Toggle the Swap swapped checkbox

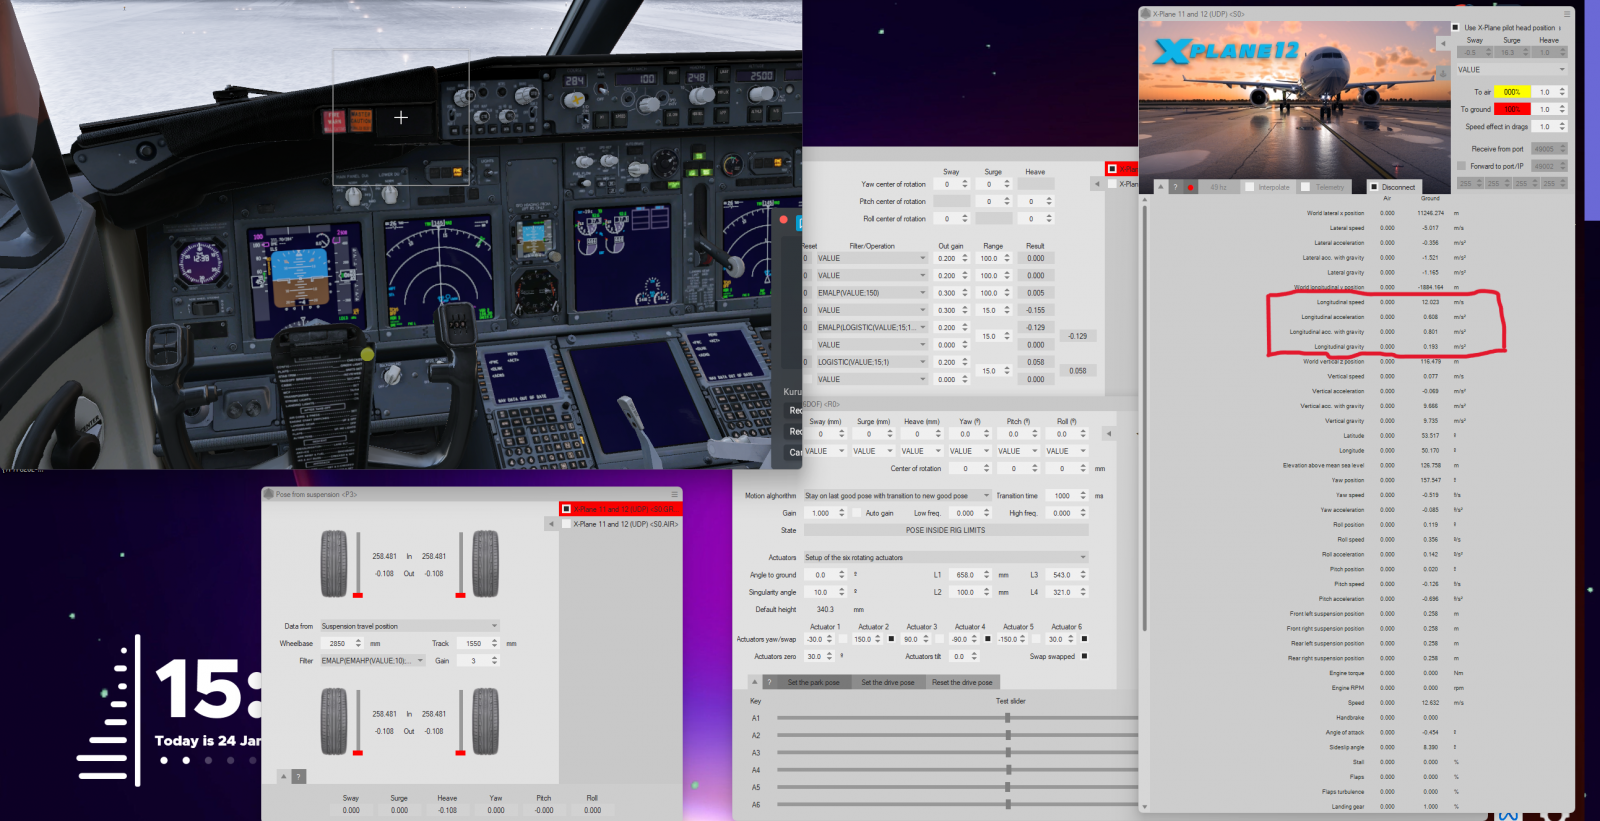pos(1084,657)
